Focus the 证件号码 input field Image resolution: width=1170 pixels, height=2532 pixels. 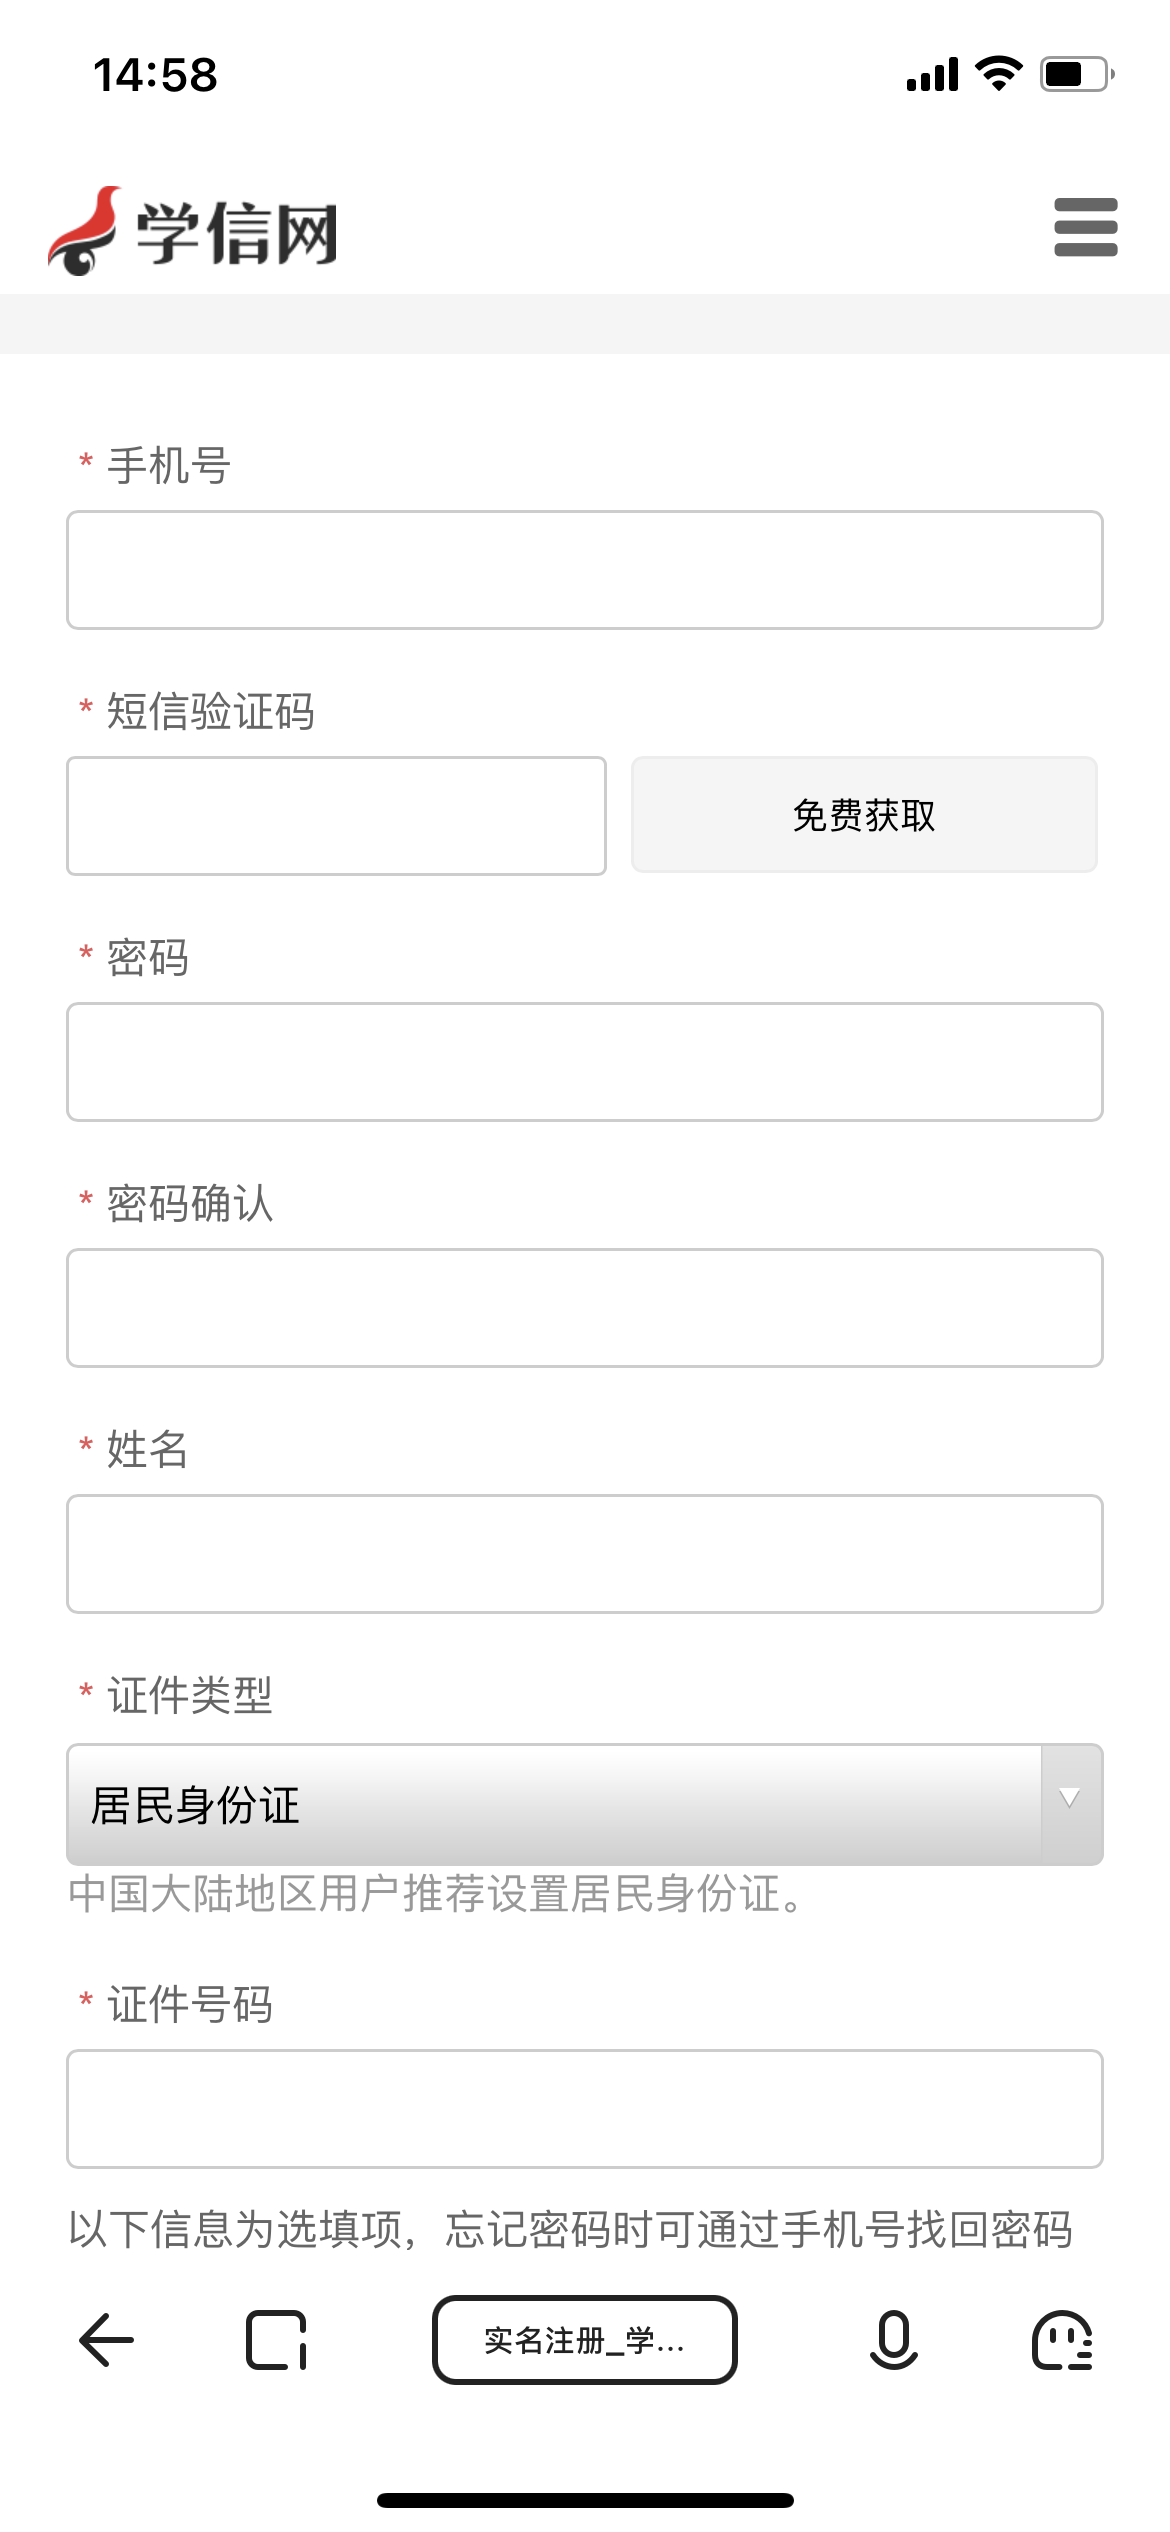(x=584, y=2109)
